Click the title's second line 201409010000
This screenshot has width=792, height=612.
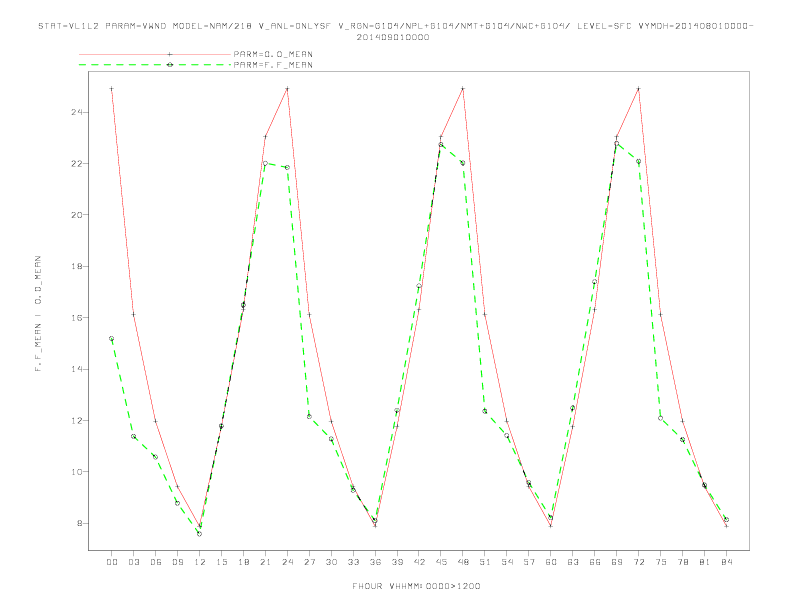click(x=393, y=37)
